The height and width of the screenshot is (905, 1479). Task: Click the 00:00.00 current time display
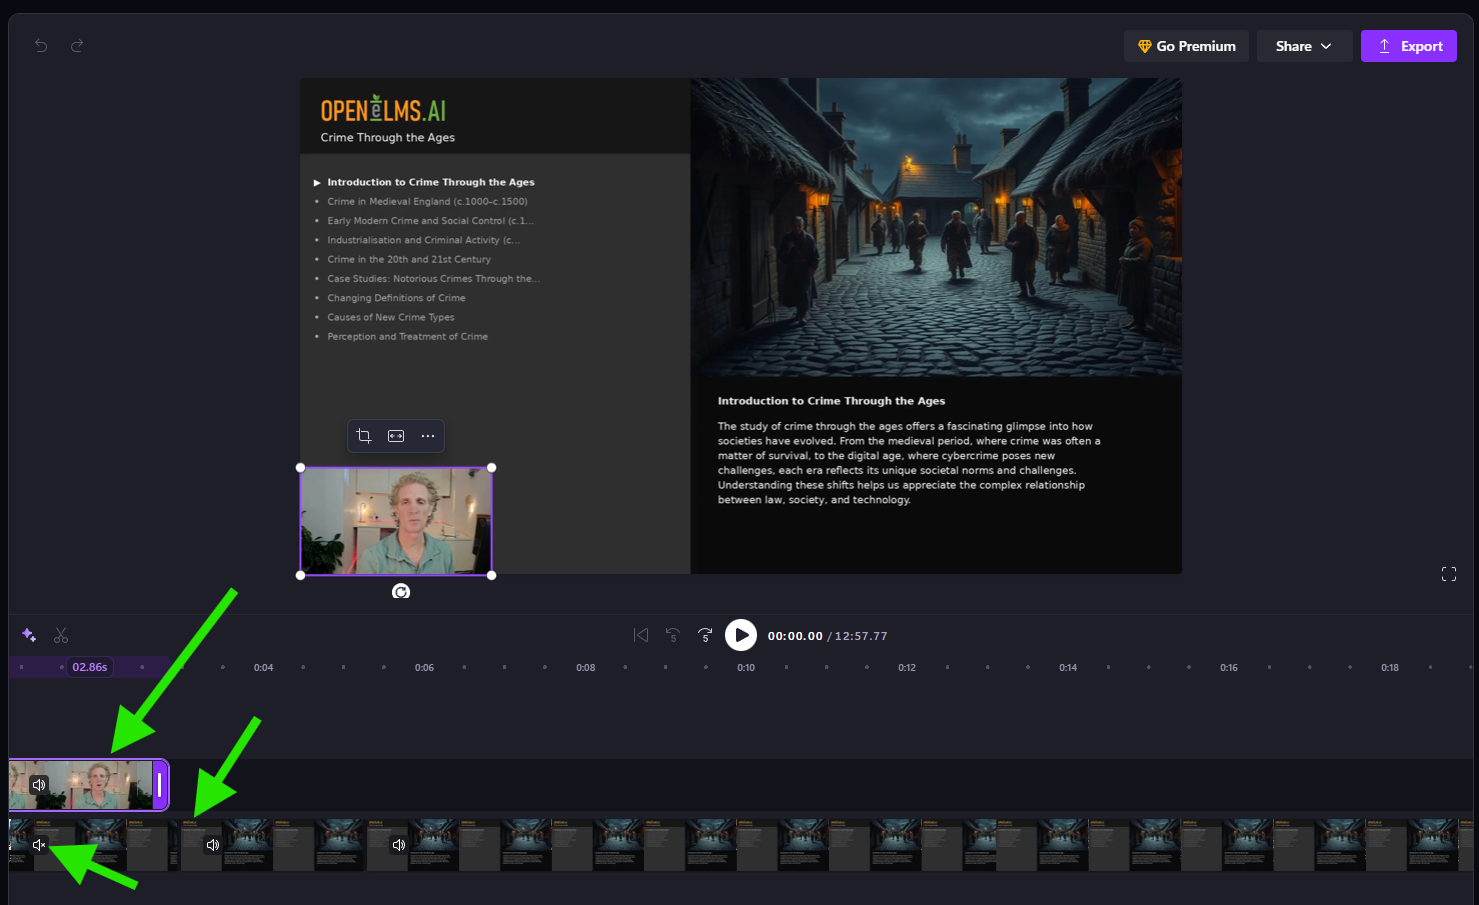click(795, 636)
